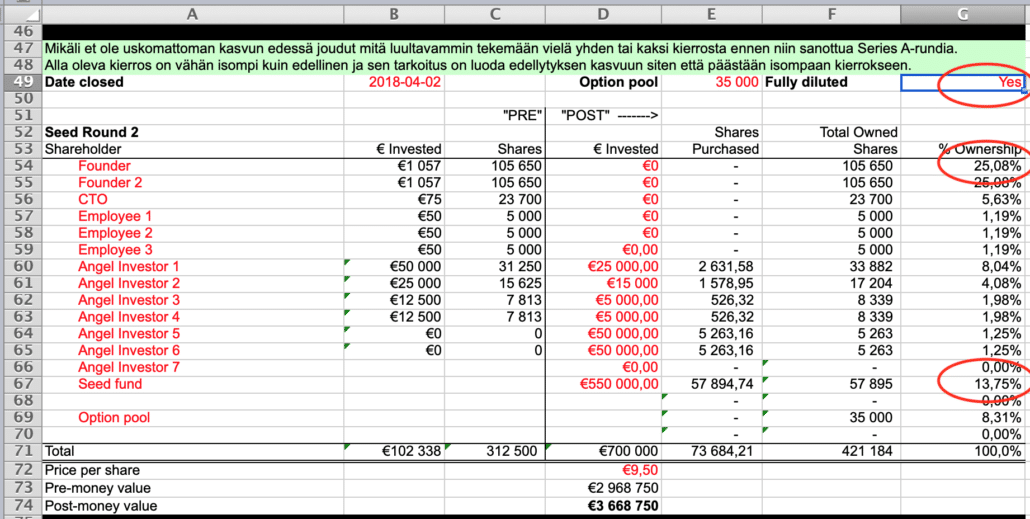Click the 8,04% ownership cell
1030x519 pixels.
963,267
